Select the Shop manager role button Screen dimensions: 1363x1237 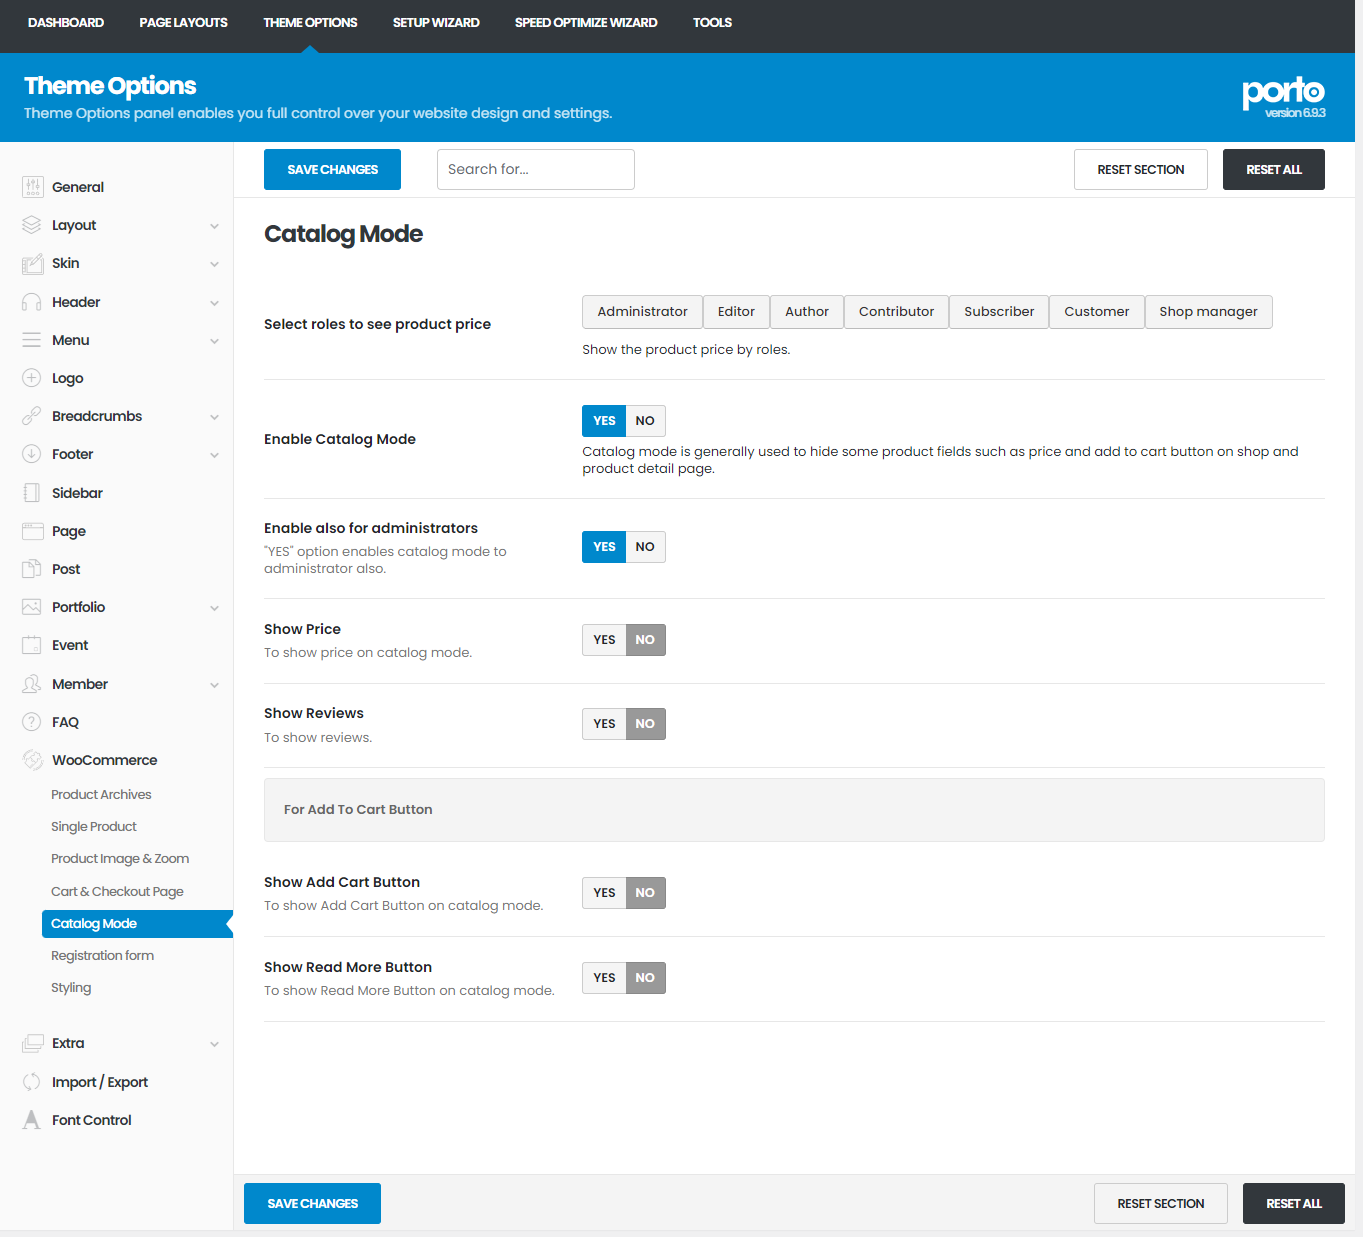(1208, 312)
